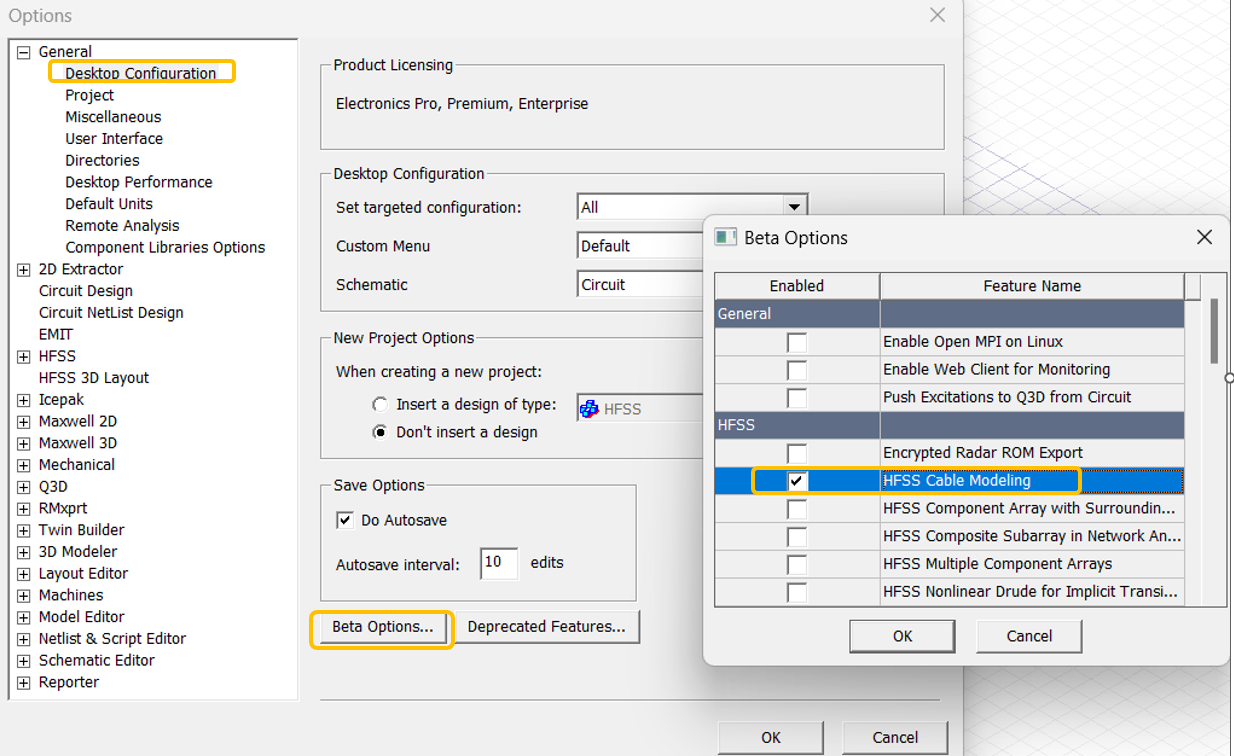Screen dimensions: 1234x756
Task: Click the Encrypted Radar ROM Export text
Action: pyautogui.click(x=983, y=453)
